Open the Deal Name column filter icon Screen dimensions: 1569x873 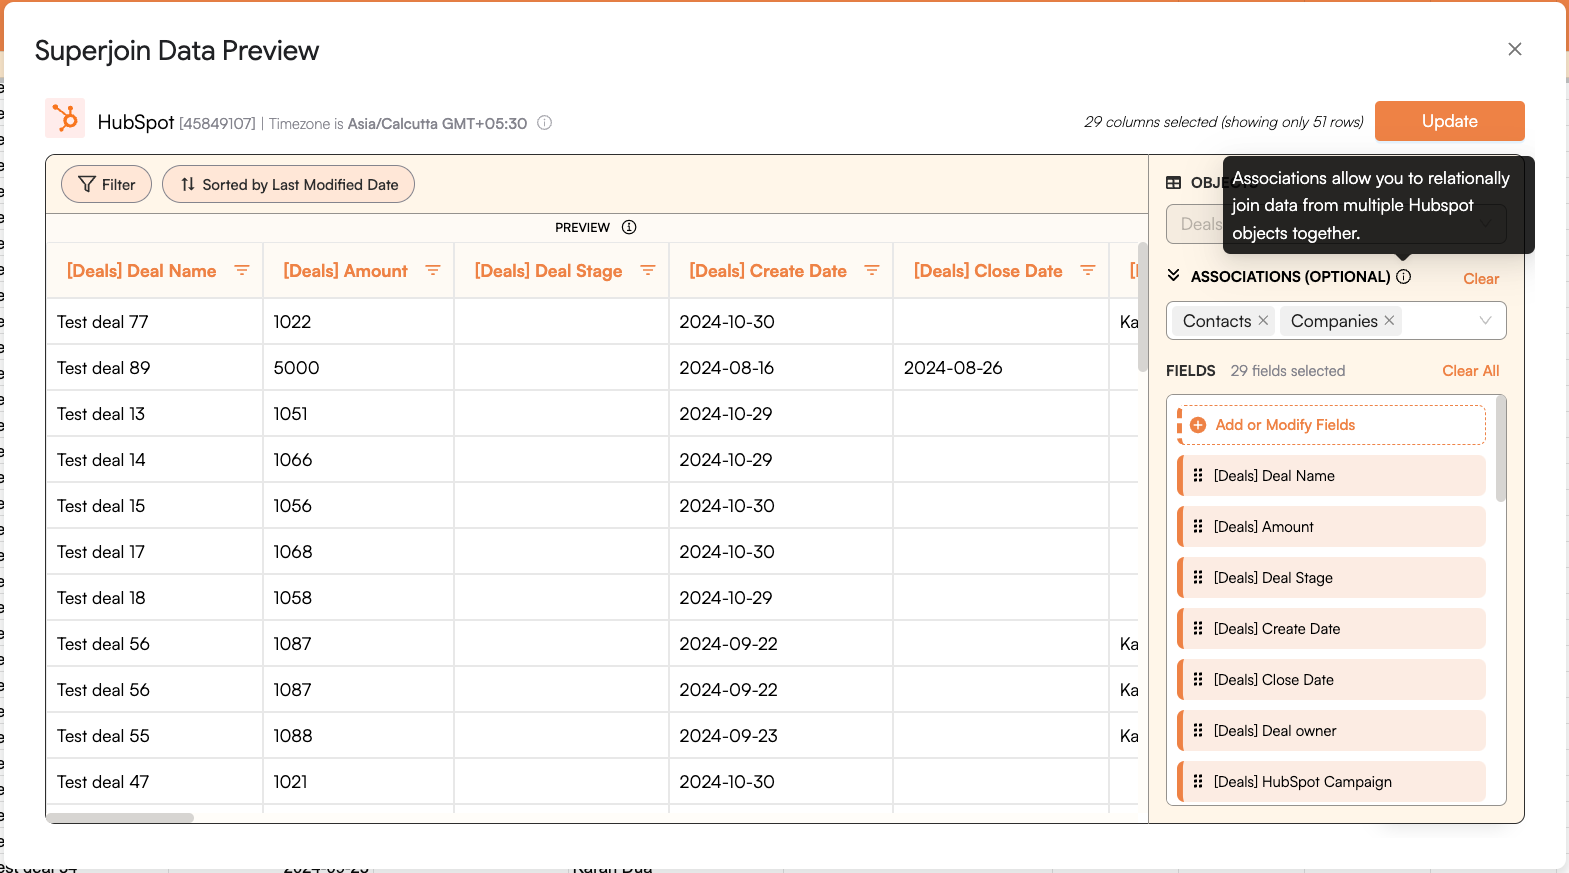242,270
